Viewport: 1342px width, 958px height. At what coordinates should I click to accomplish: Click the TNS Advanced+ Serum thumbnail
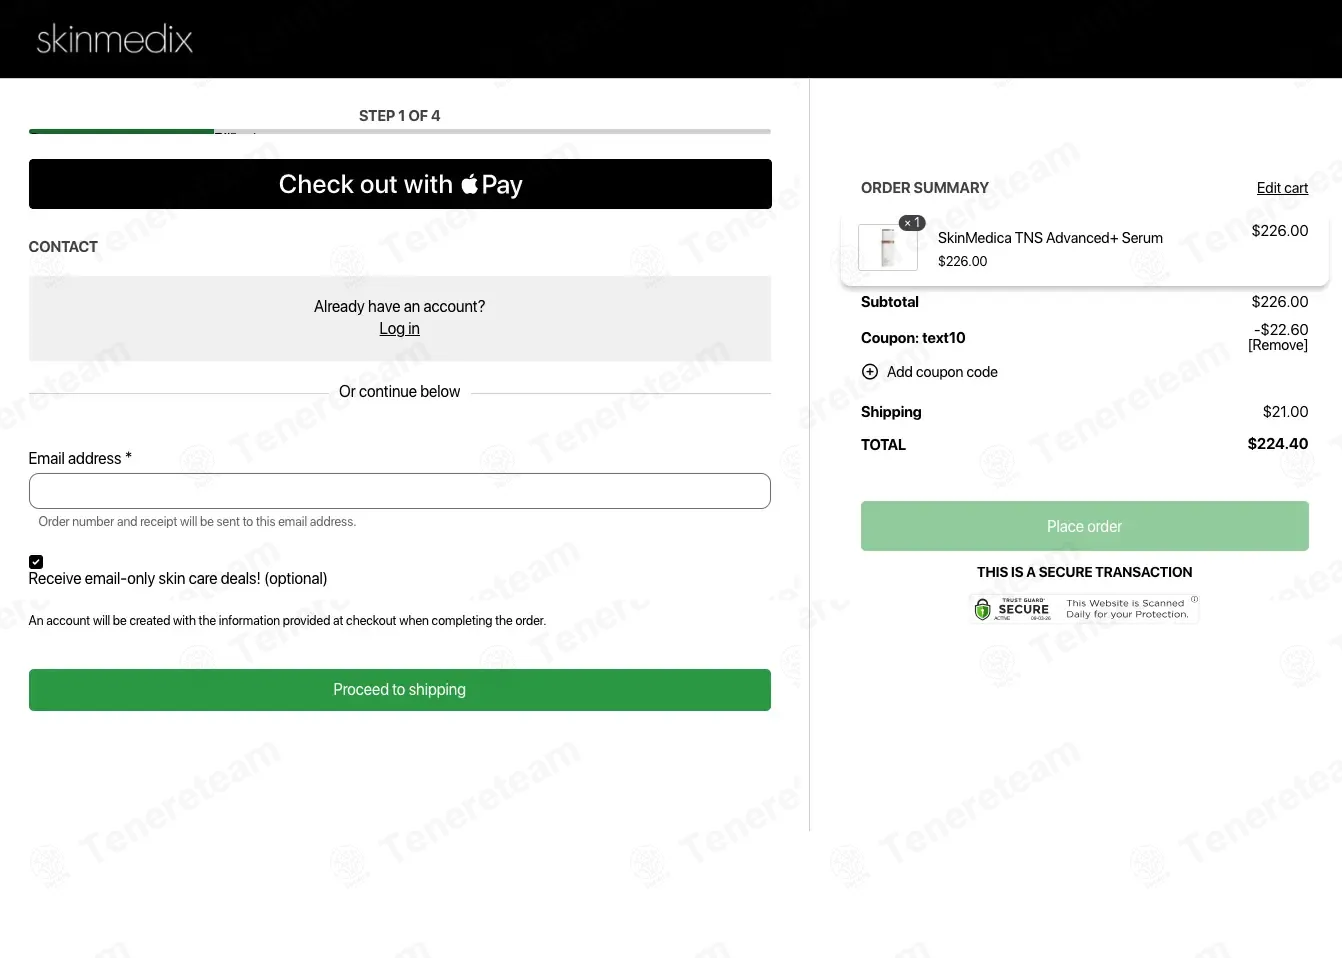point(888,247)
